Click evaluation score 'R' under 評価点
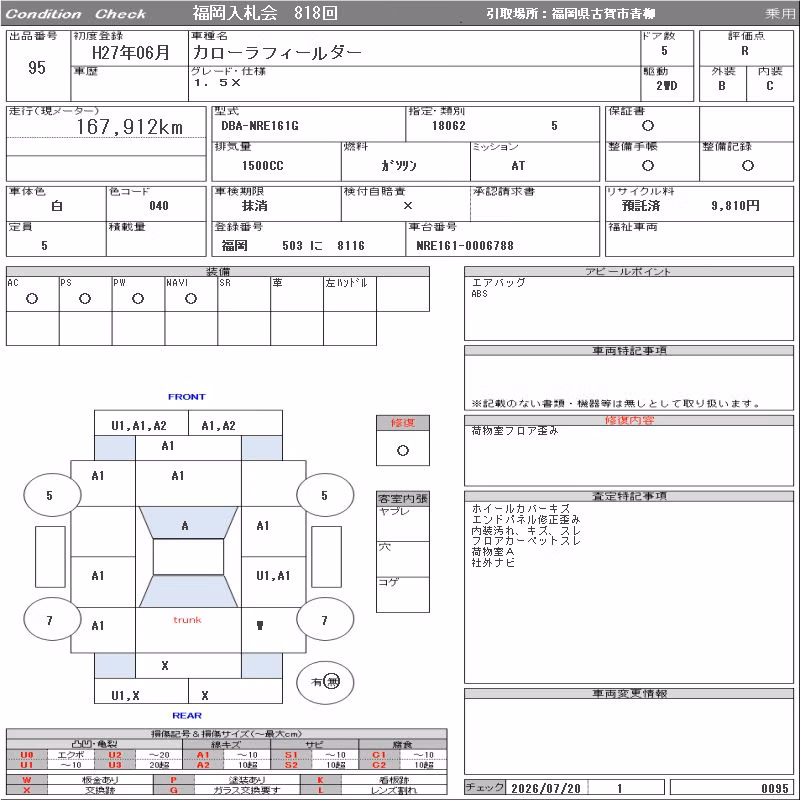 [745, 51]
